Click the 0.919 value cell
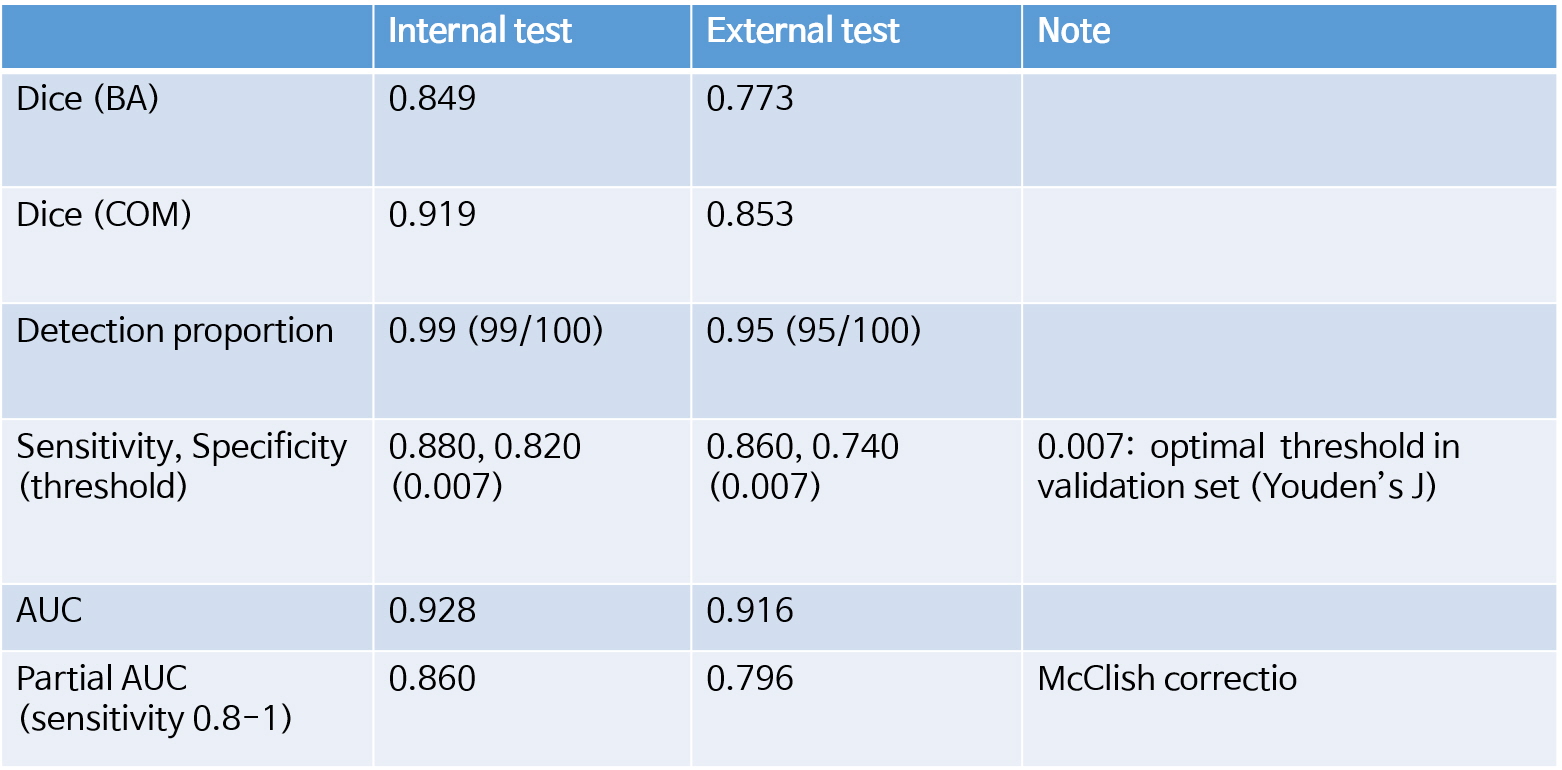Screen dimensions: 1562x770 coord(432,215)
